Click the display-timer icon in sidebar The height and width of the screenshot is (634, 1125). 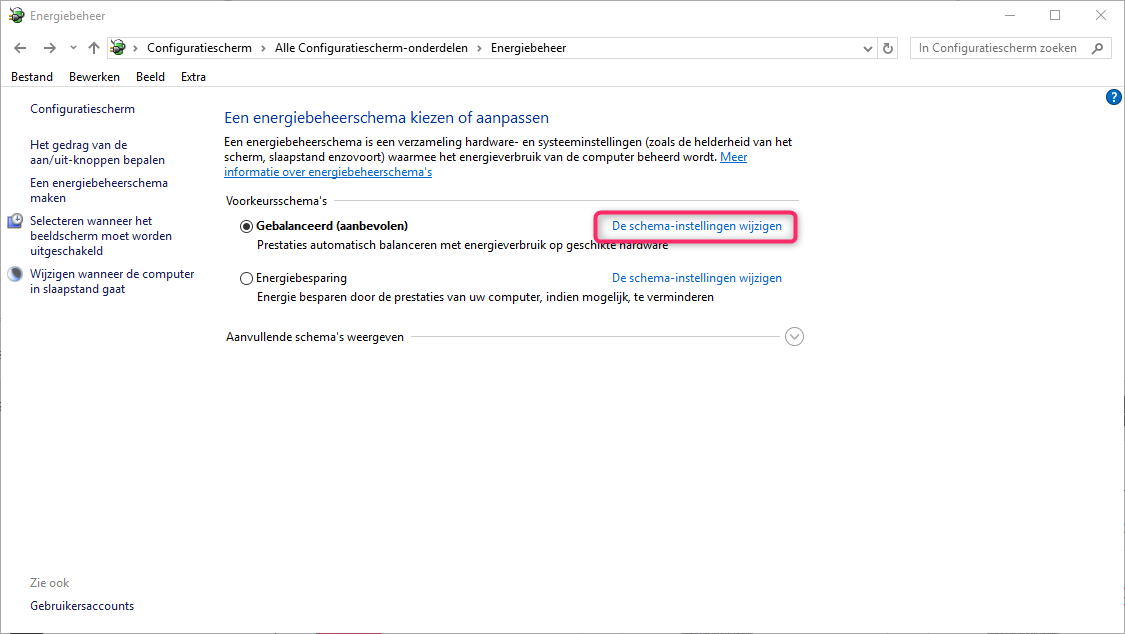[15, 221]
